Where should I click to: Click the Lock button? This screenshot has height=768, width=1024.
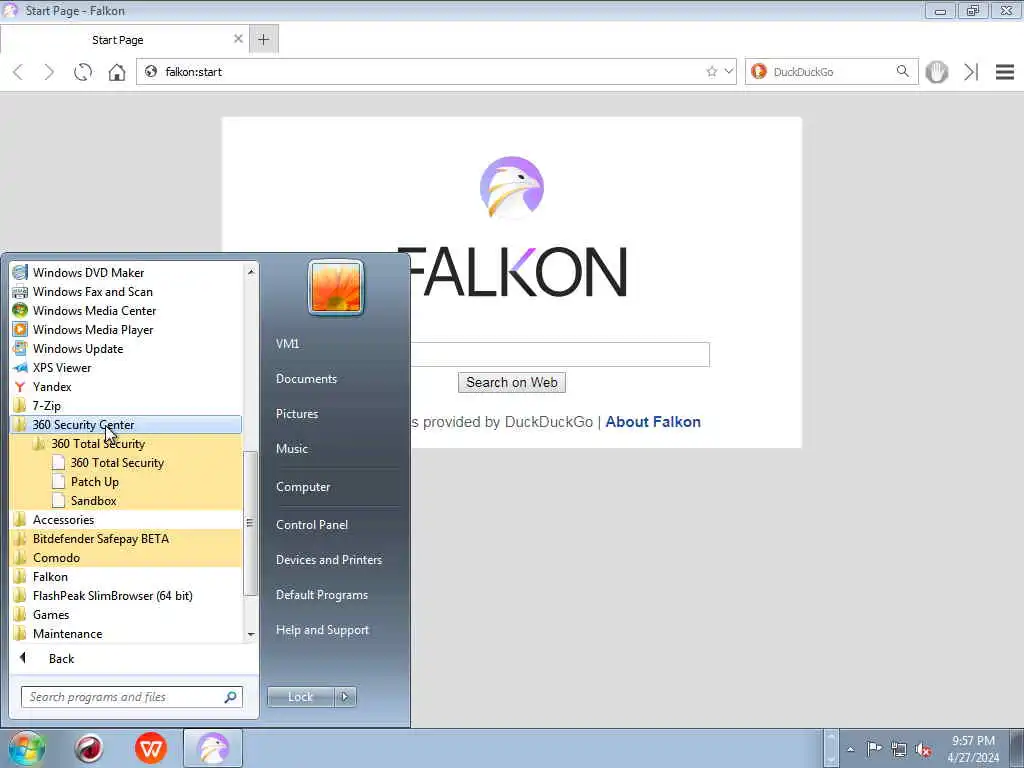pyautogui.click(x=300, y=697)
